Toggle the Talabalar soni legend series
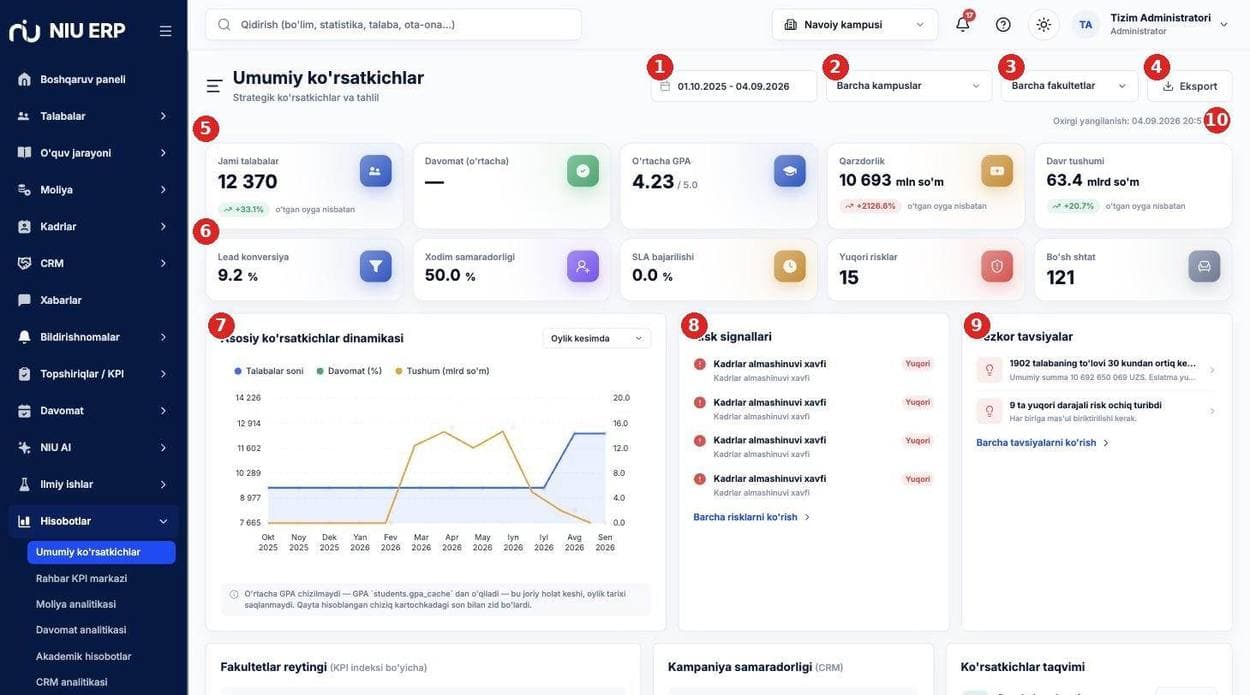This screenshot has width=1250, height=695. click(x=269, y=371)
